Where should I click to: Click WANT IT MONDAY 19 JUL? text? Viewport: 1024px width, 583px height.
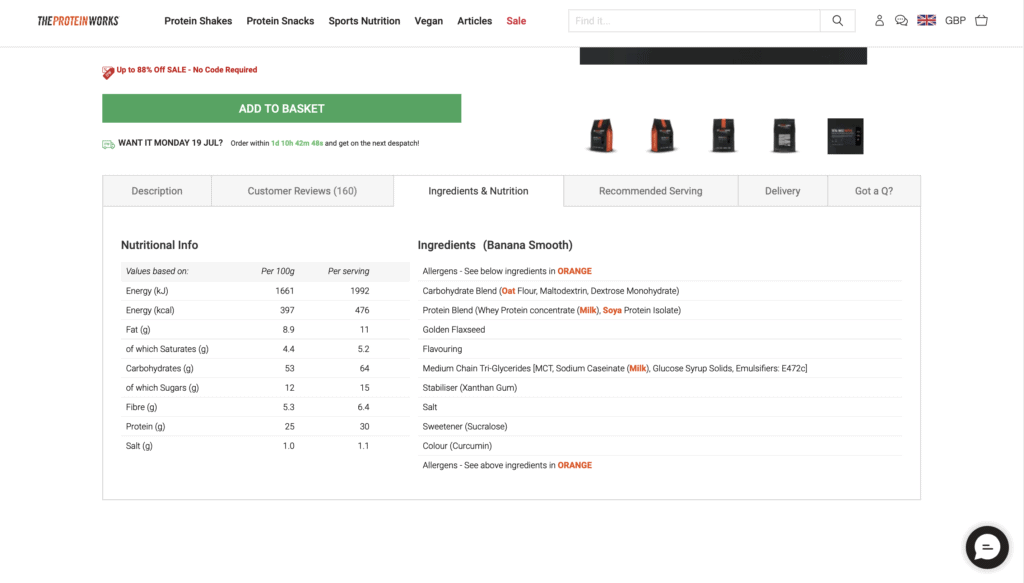click(170, 143)
